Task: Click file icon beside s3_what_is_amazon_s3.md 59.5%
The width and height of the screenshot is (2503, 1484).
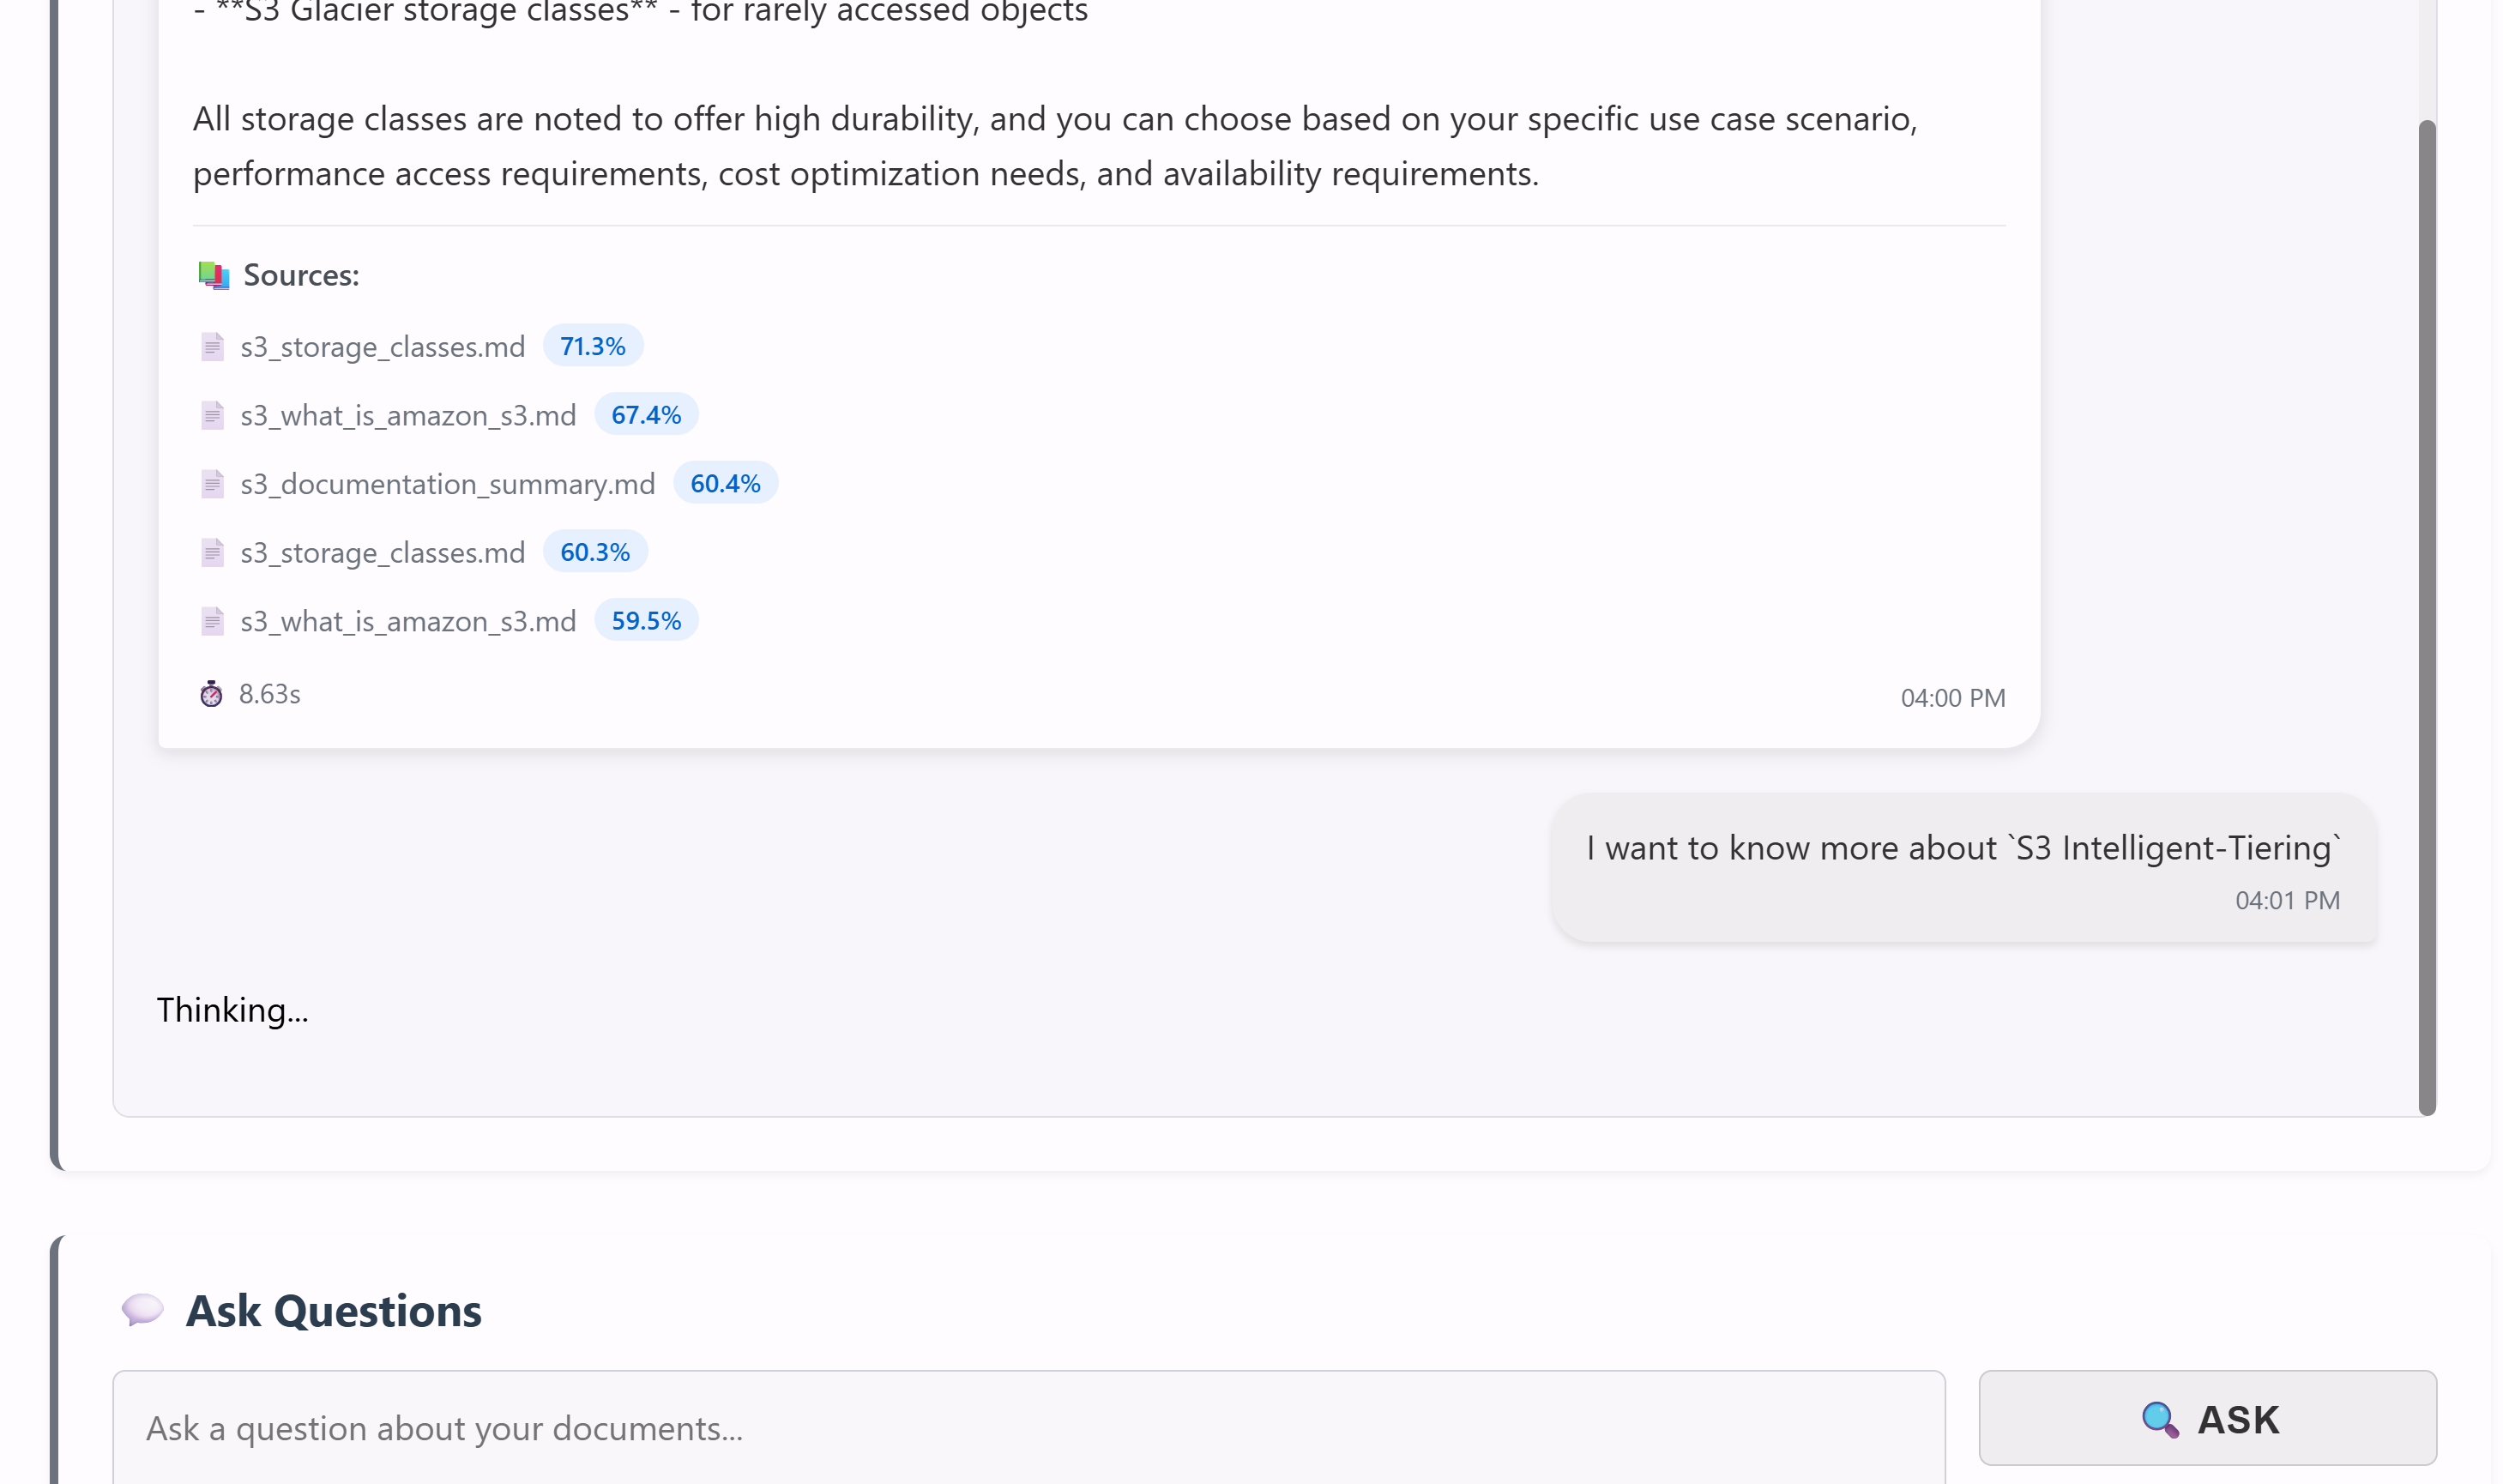Action: [x=212, y=621]
